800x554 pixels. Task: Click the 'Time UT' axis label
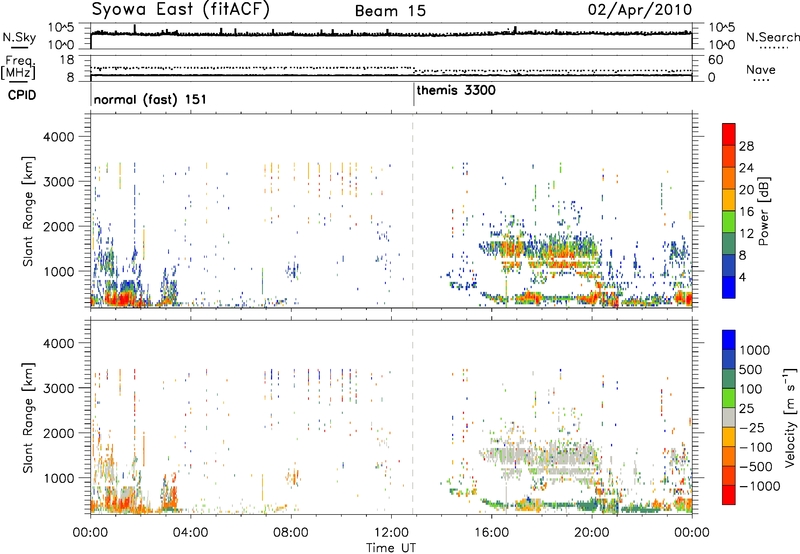pyautogui.click(x=391, y=548)
